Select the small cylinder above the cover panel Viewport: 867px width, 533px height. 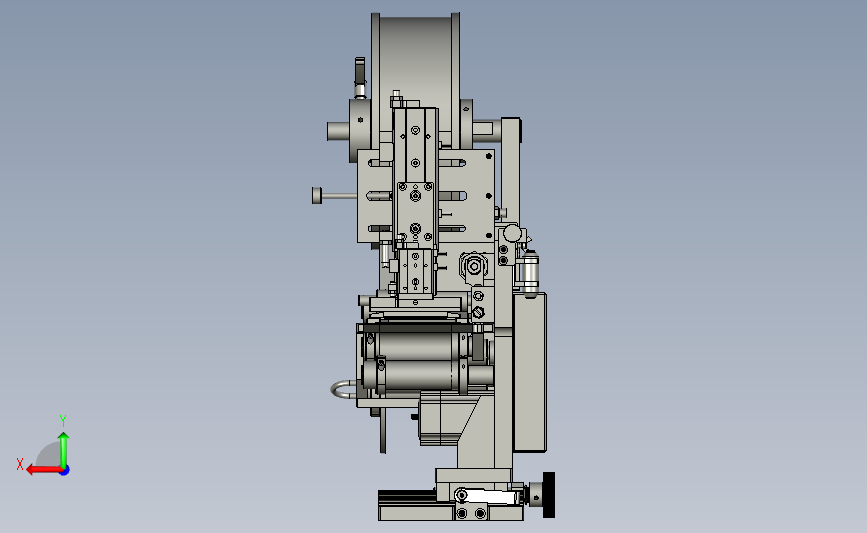coord(530,274)
